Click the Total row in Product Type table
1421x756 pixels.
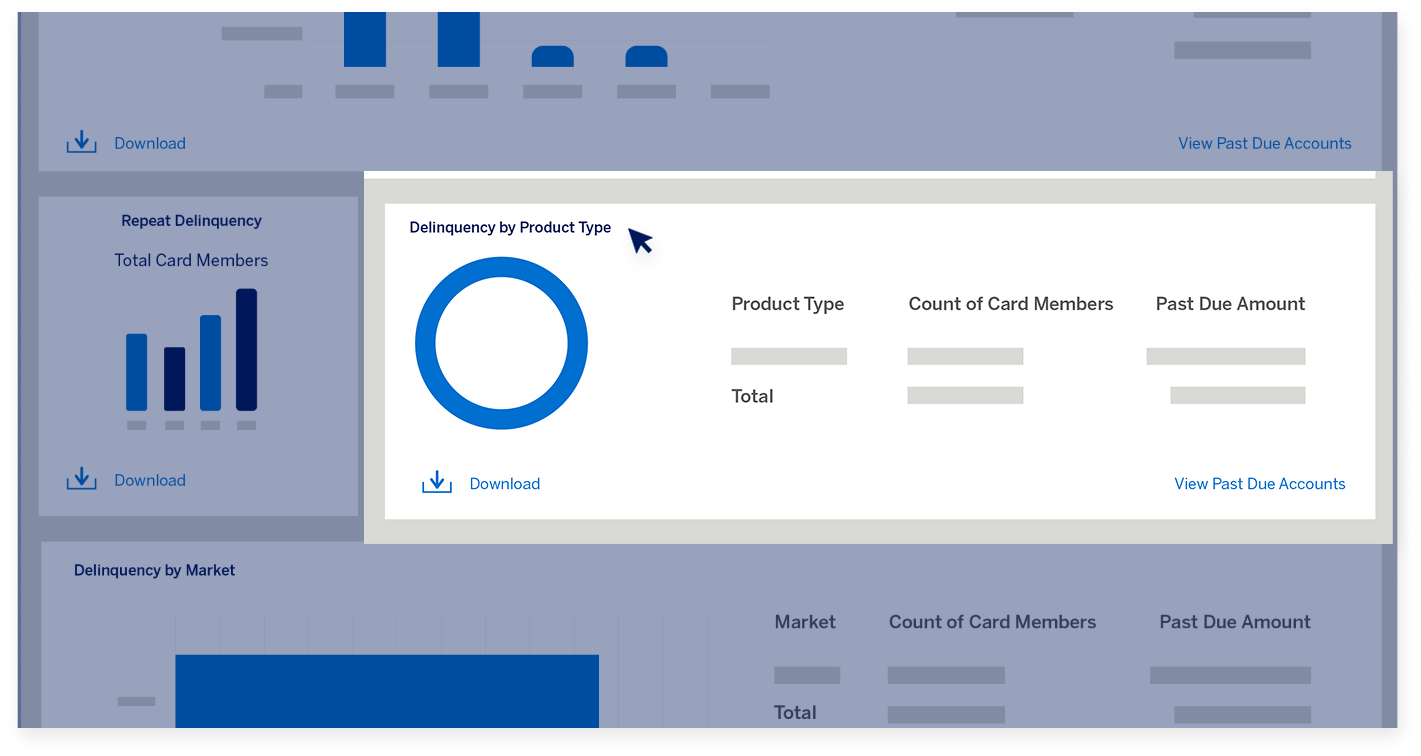(x=752, y=395)
